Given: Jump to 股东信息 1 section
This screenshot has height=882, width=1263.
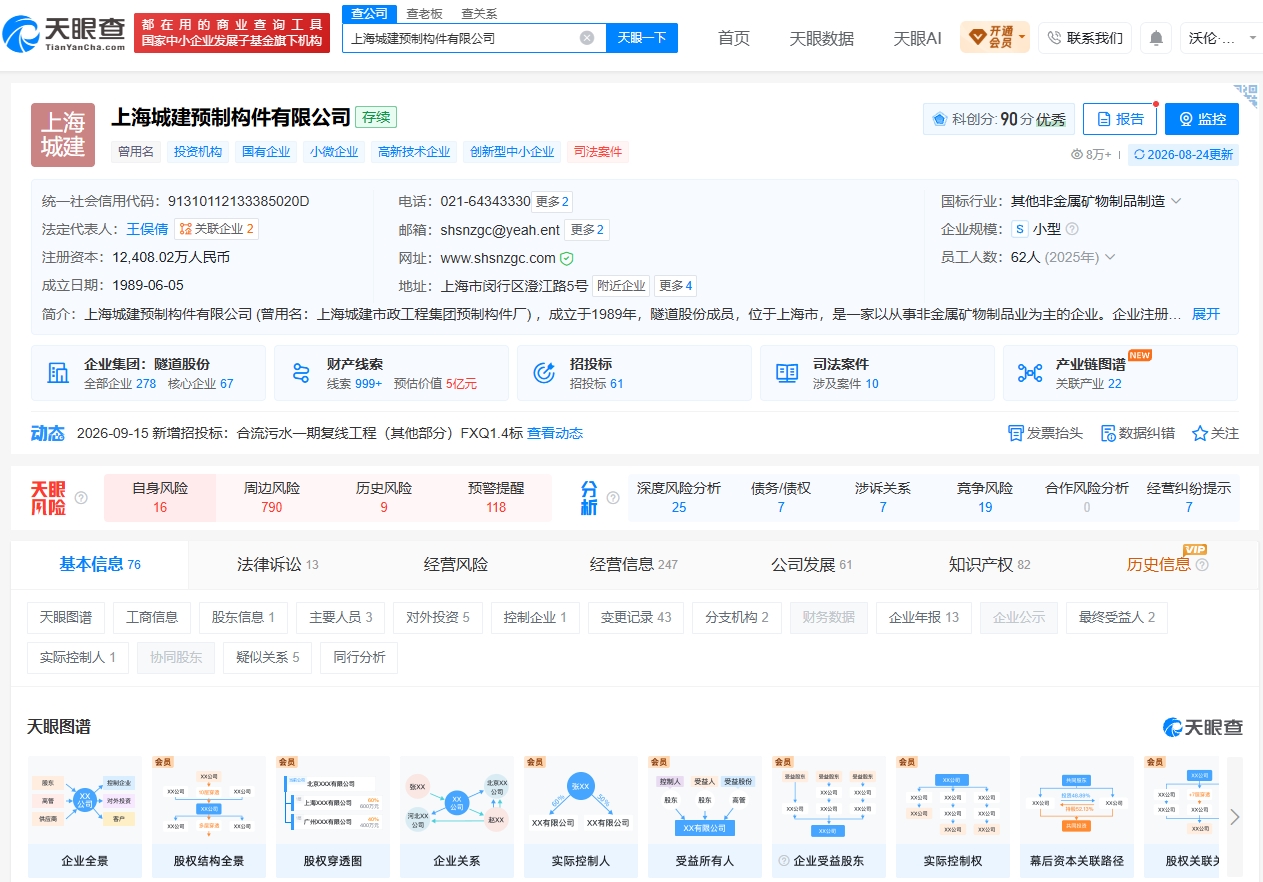Looking at the screenshot, I should [x=243, y=617].
